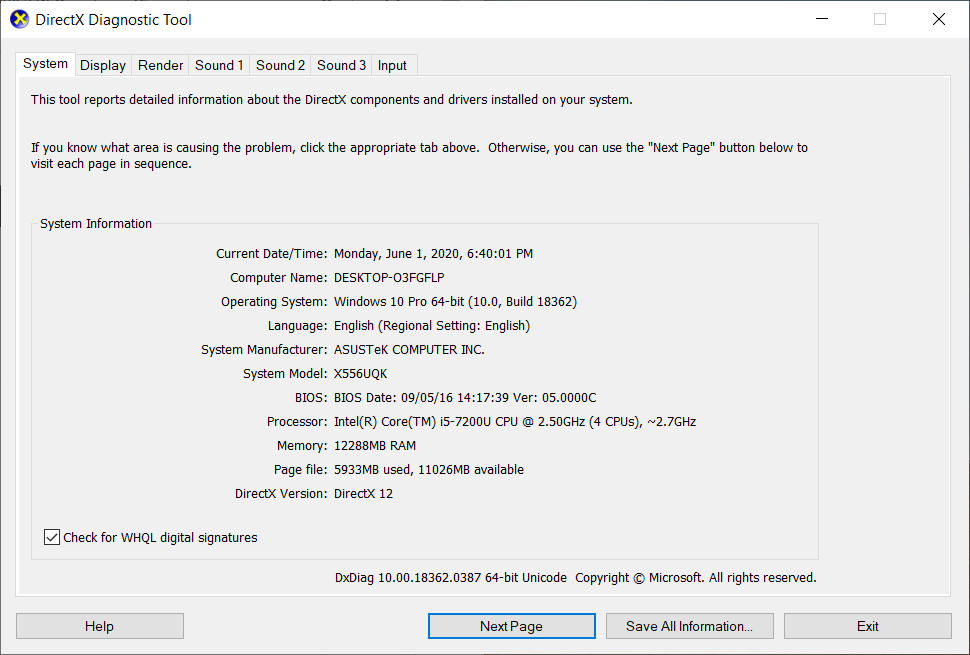Image resolution: width=970 pixels, height=655 pixels.
Task: Go to the Sound 1 tab
Action: point(219,65)
